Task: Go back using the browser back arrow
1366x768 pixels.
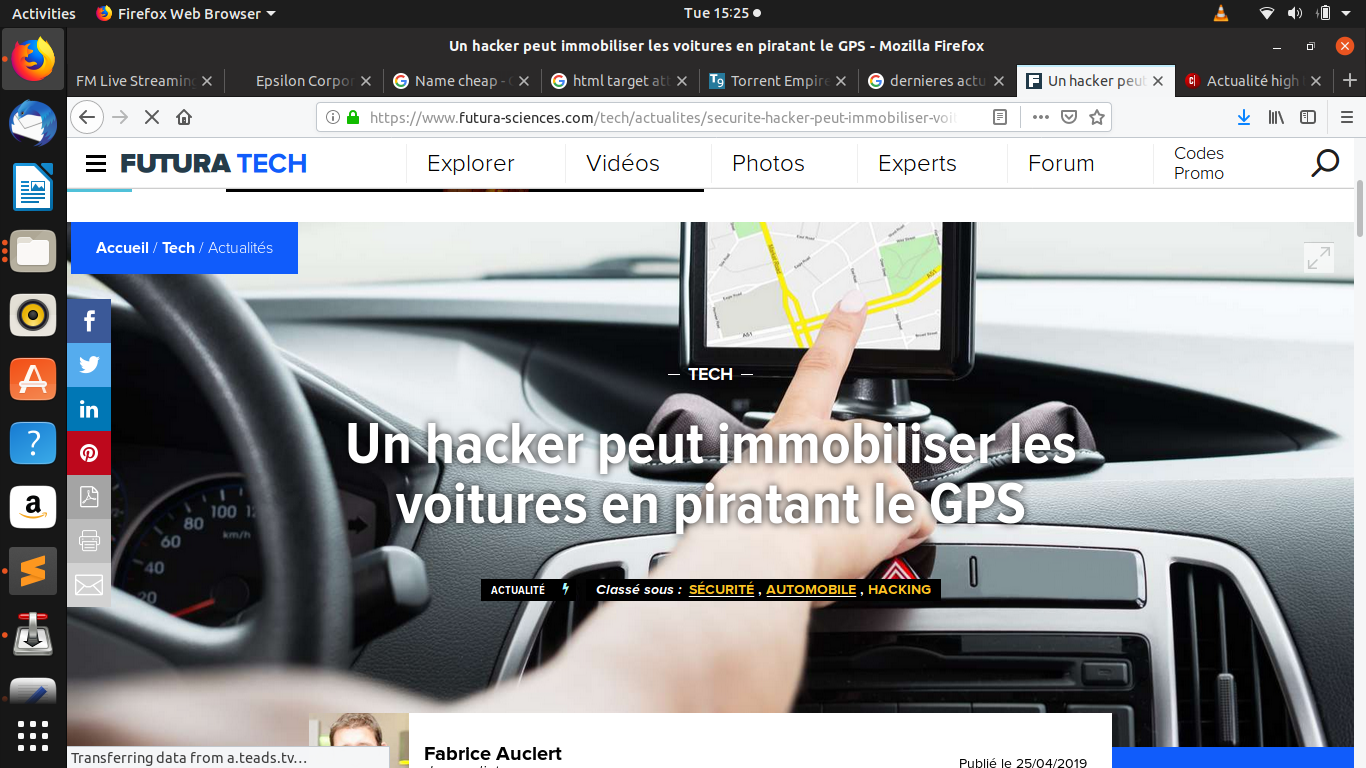Action: (x=87, y=117)
